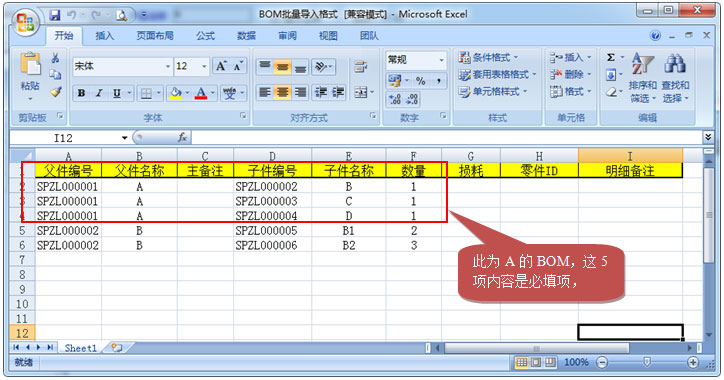Click the Format Painter brush icon
Screen dimensions: 724x380
pyautogui.click(x=56, y=92)
